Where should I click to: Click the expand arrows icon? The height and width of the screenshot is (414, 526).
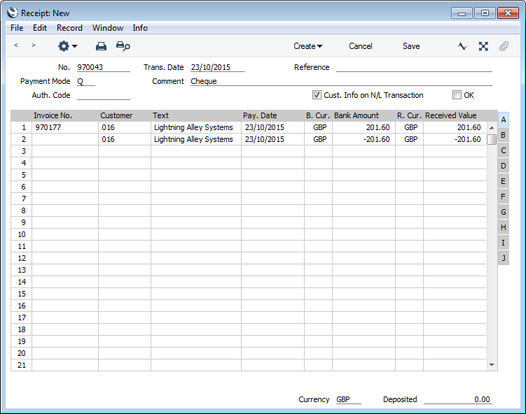point(483,46)
